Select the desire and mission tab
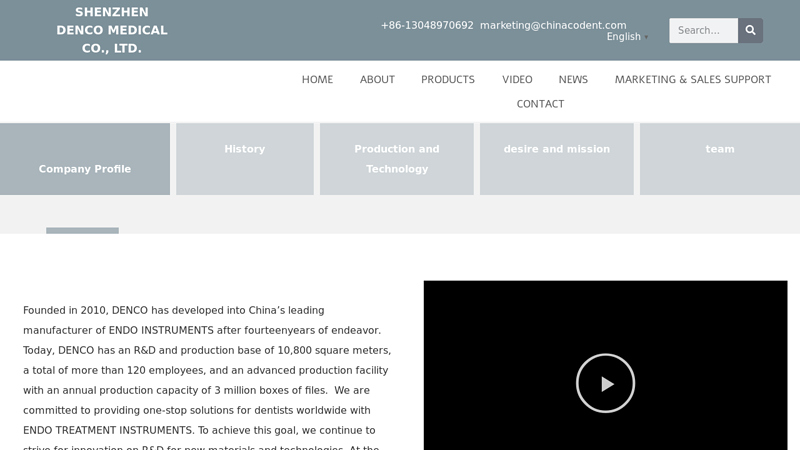Viewport: 800px width, 450px height. [557, 159]
